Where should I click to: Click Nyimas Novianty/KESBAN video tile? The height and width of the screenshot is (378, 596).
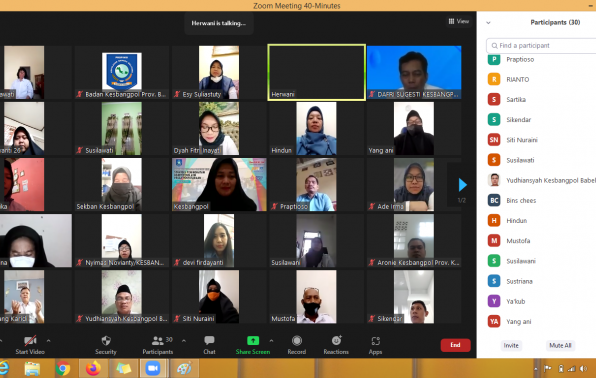click(x=122, y=240)
